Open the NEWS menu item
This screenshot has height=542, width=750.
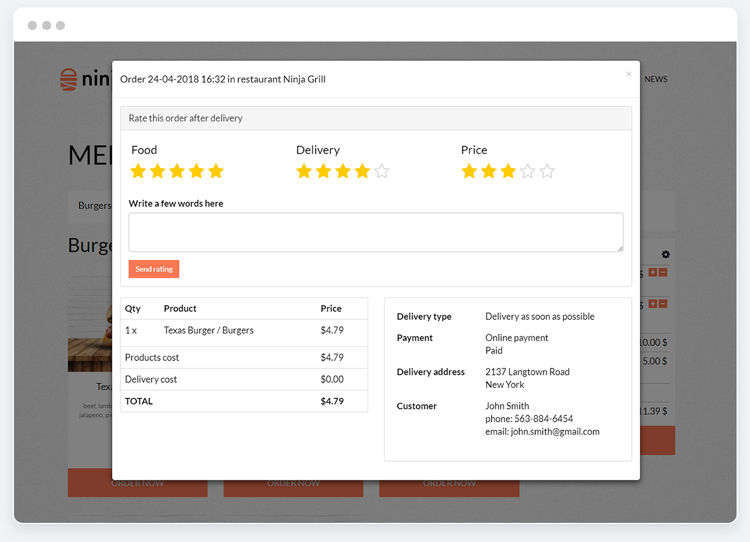pos(656,79)
